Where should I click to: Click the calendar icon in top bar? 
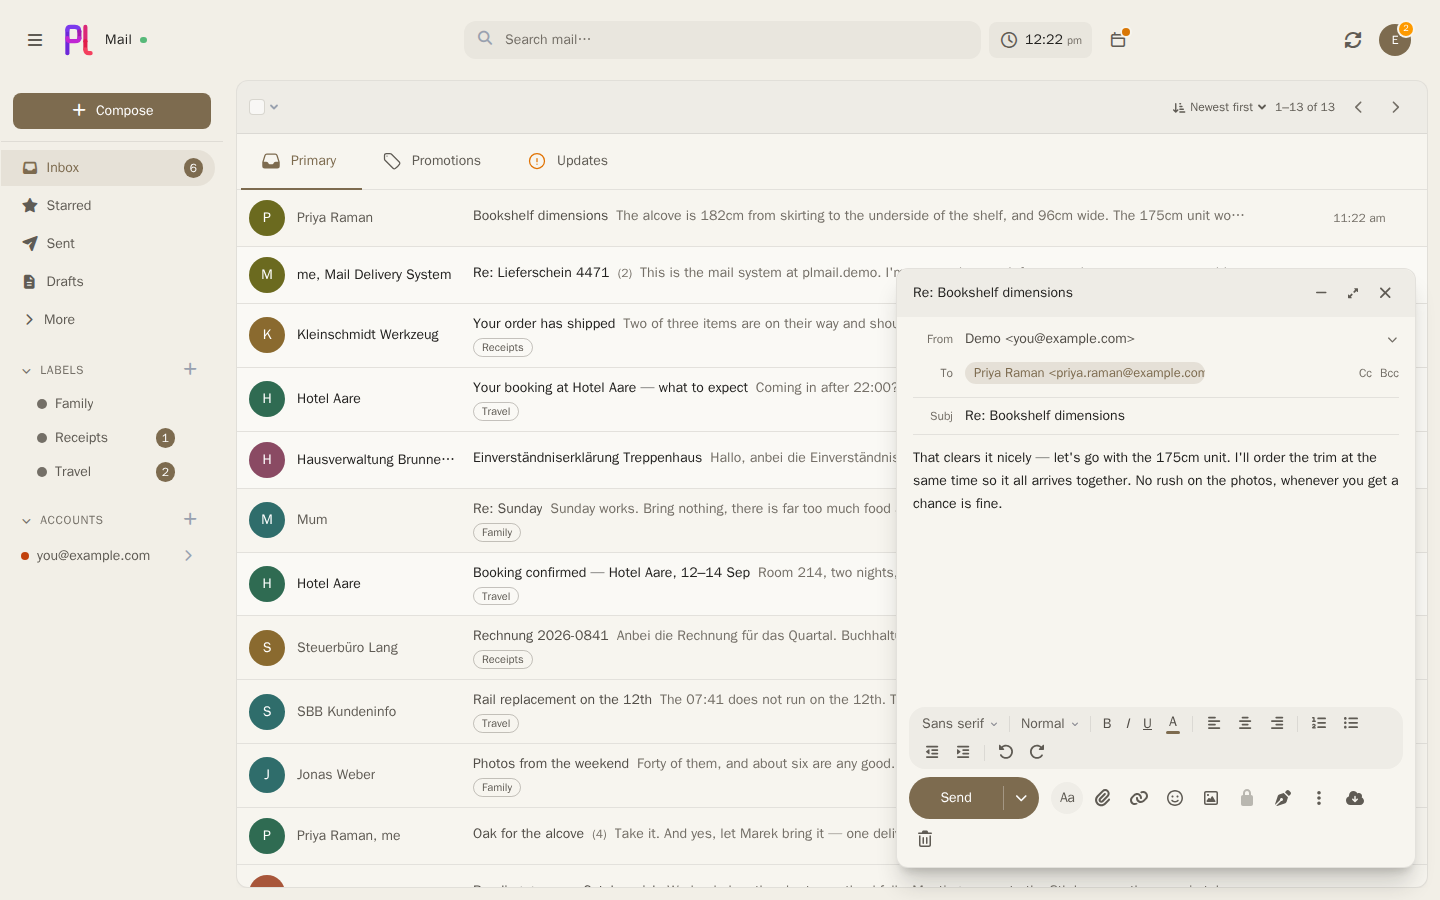coord(1118,40)
